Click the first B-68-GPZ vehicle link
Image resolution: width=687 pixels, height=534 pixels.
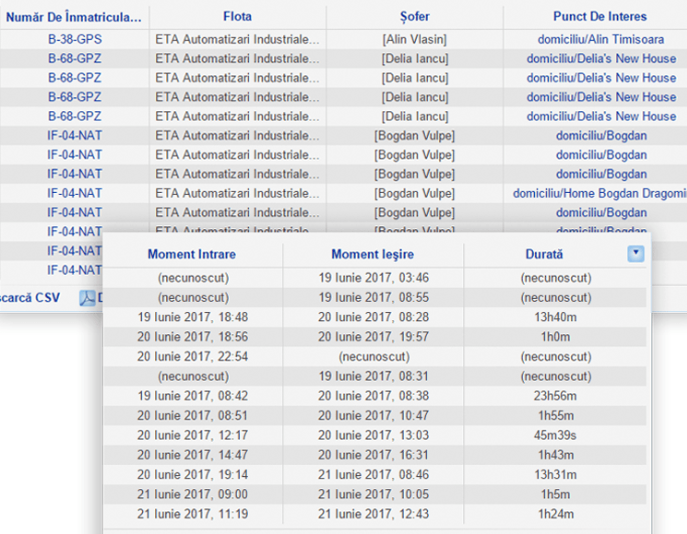74,58
